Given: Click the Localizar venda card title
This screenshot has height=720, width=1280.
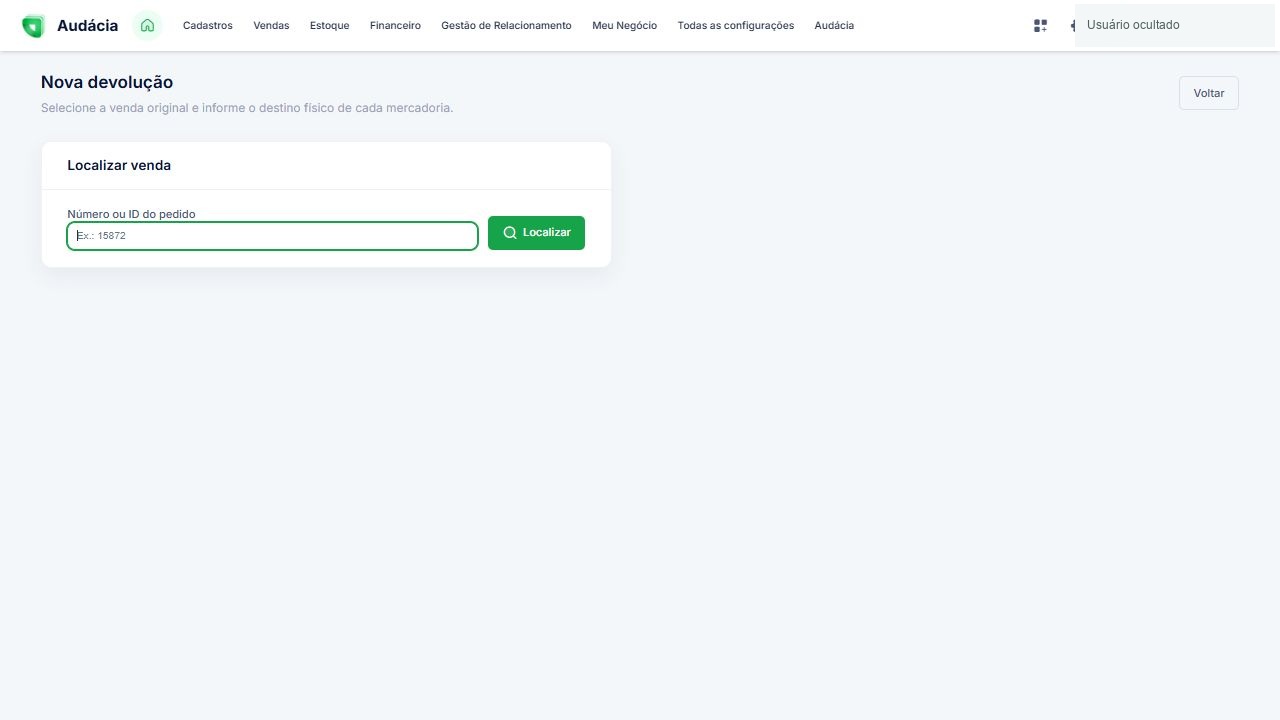Looking at the screenshot, I should click(119, 165).
